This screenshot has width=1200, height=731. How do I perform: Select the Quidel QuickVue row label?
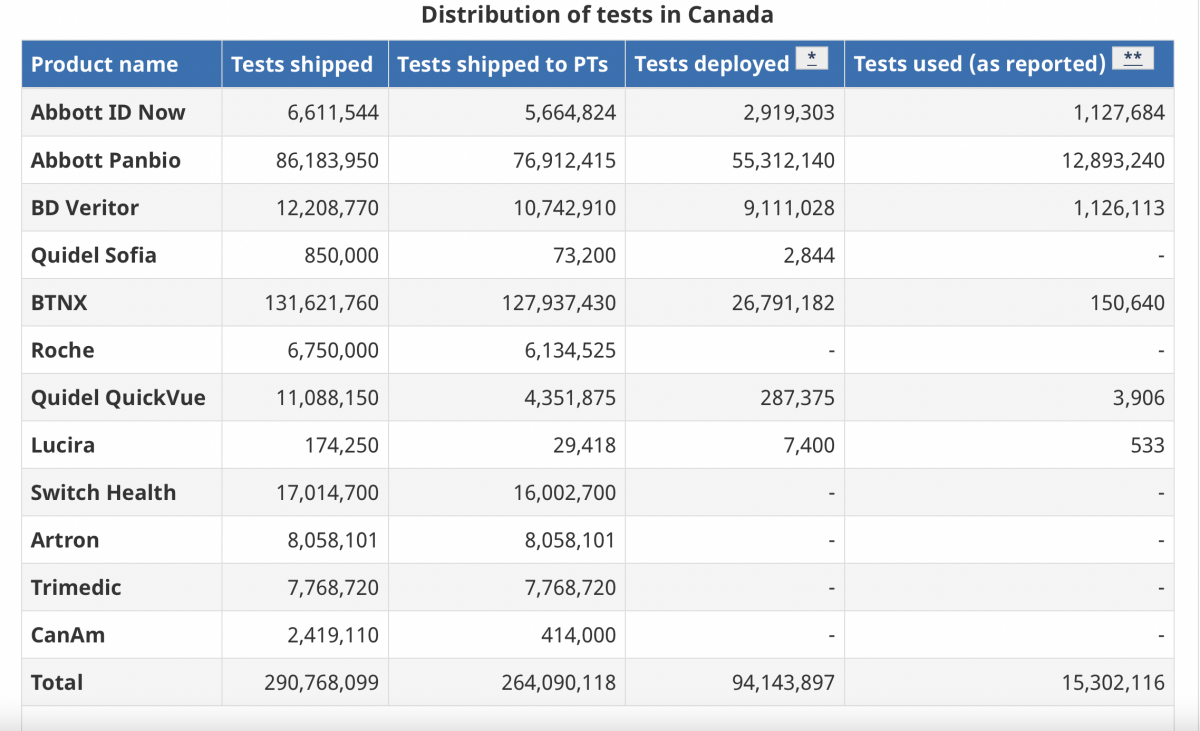[118, 398]
